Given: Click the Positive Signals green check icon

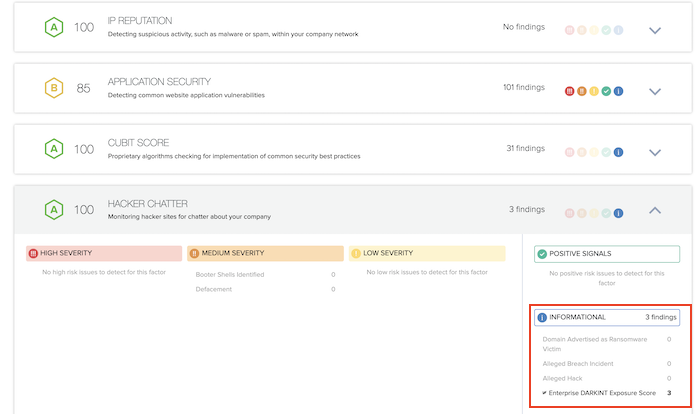Looking at the screenshot, I should click(x=542, y=254).
